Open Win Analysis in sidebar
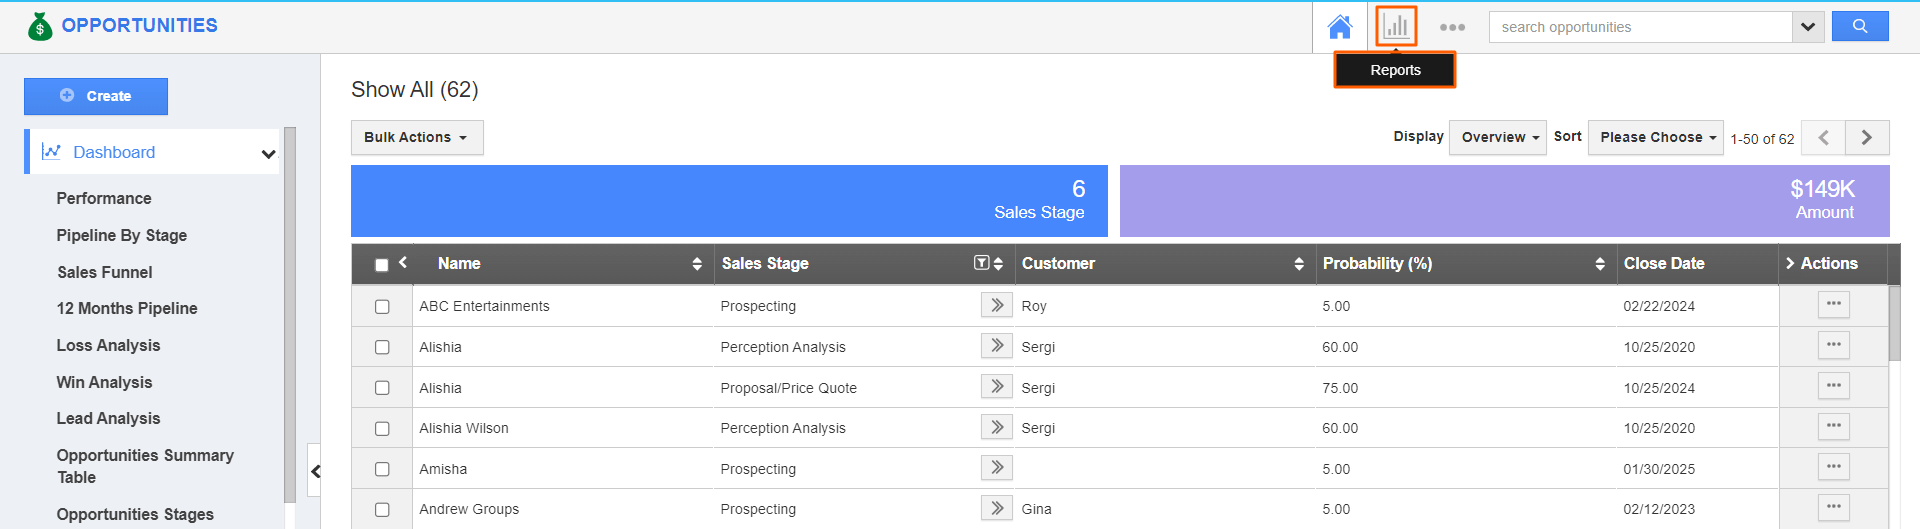The image size is (1920, 529). coord(104,382)
